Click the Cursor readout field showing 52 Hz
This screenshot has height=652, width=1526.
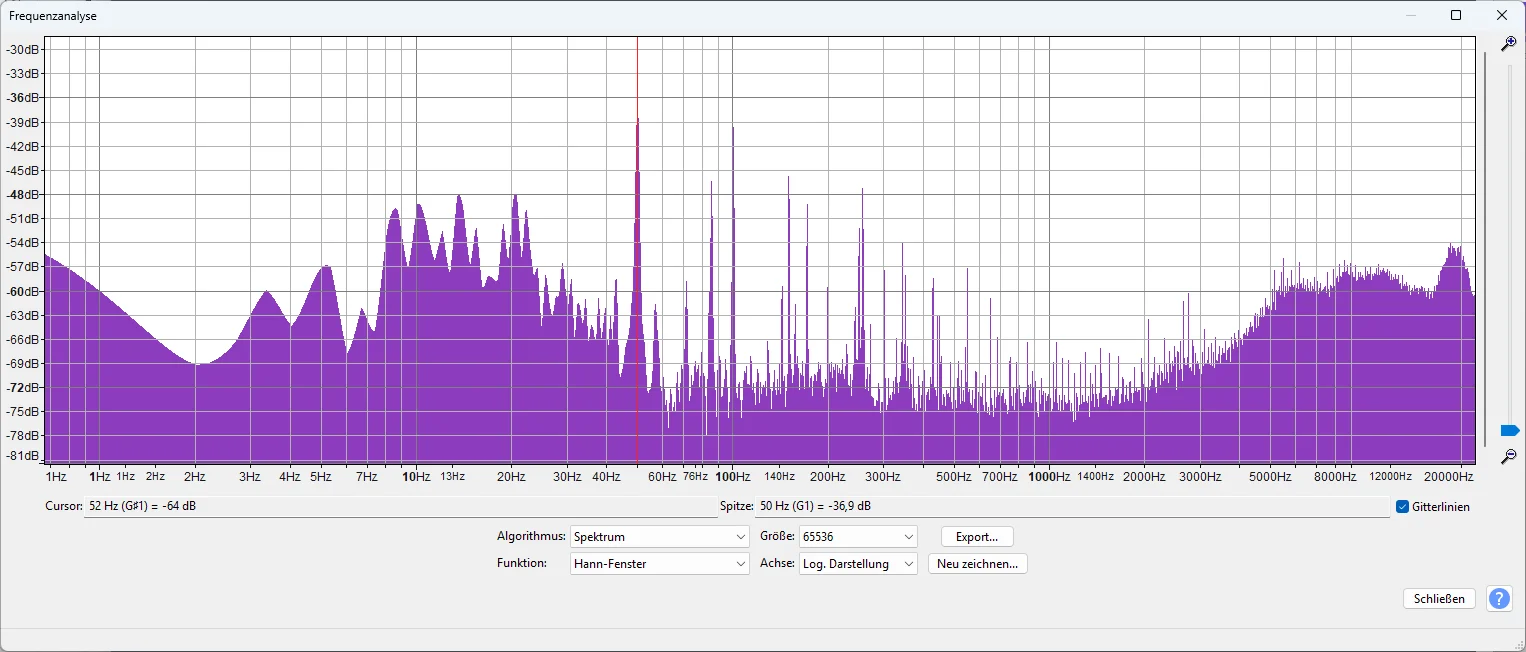tap(400, 506)
